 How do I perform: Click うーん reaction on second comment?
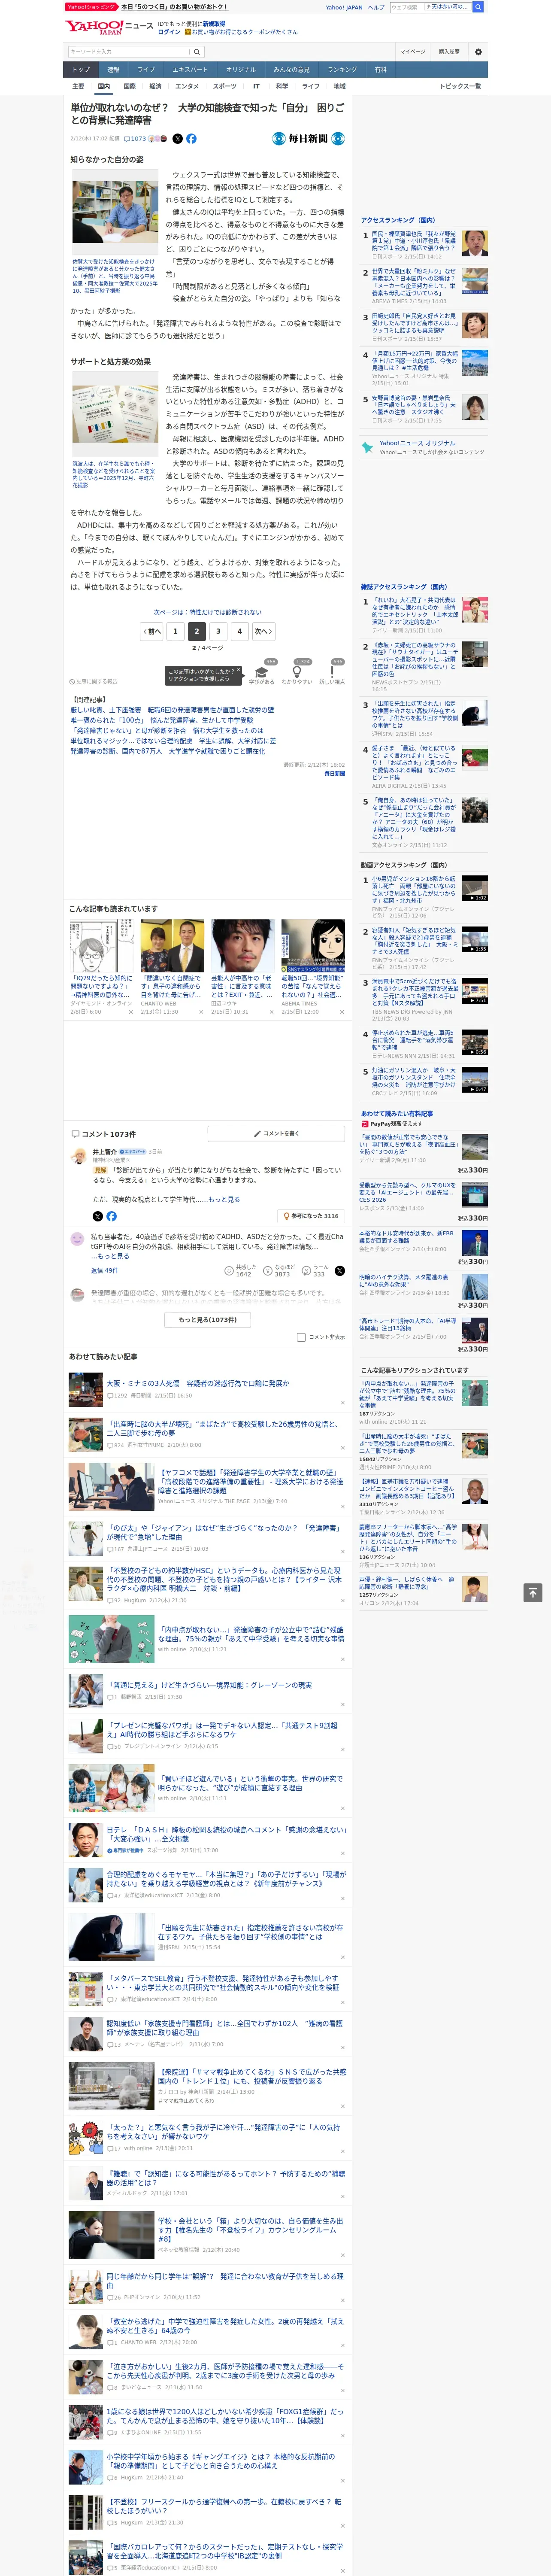[316, 1270]
